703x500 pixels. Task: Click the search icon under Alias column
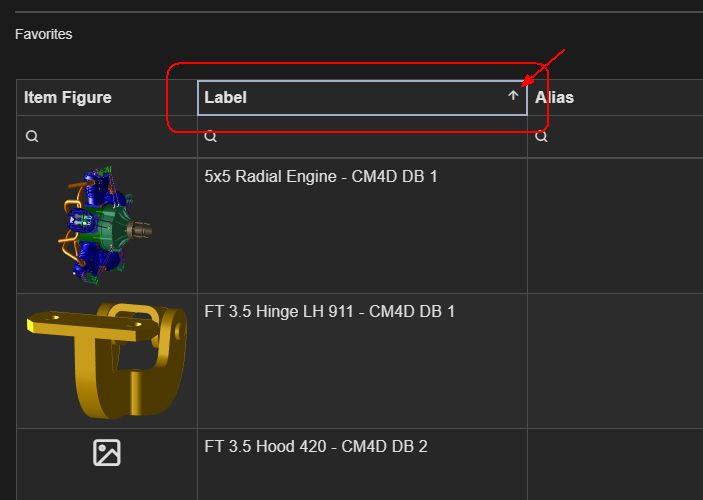click(541, 136)
